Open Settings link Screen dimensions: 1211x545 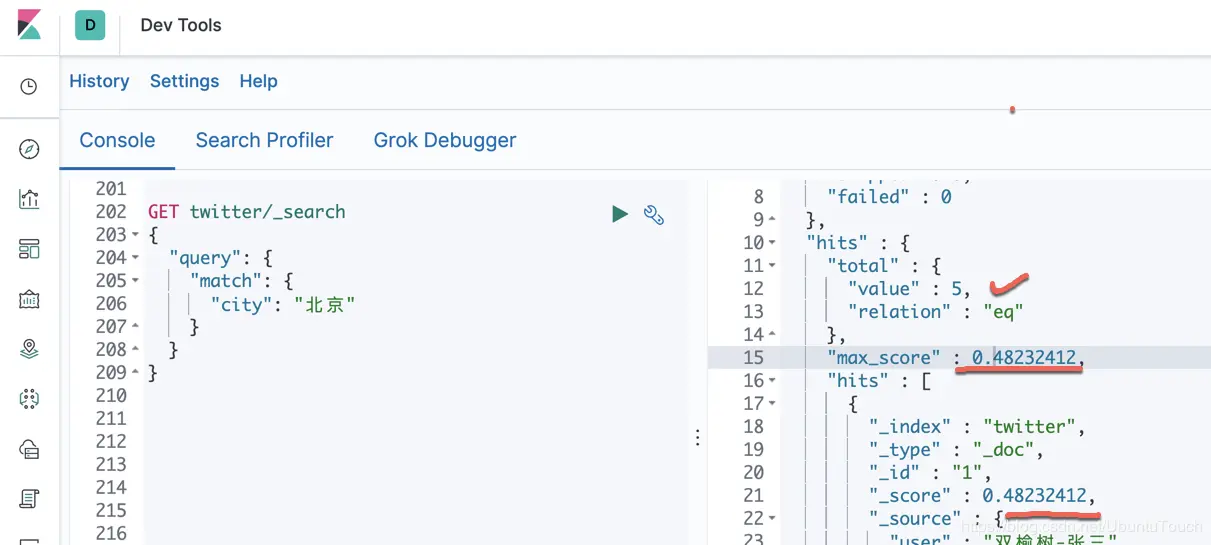tap(184, 81)
